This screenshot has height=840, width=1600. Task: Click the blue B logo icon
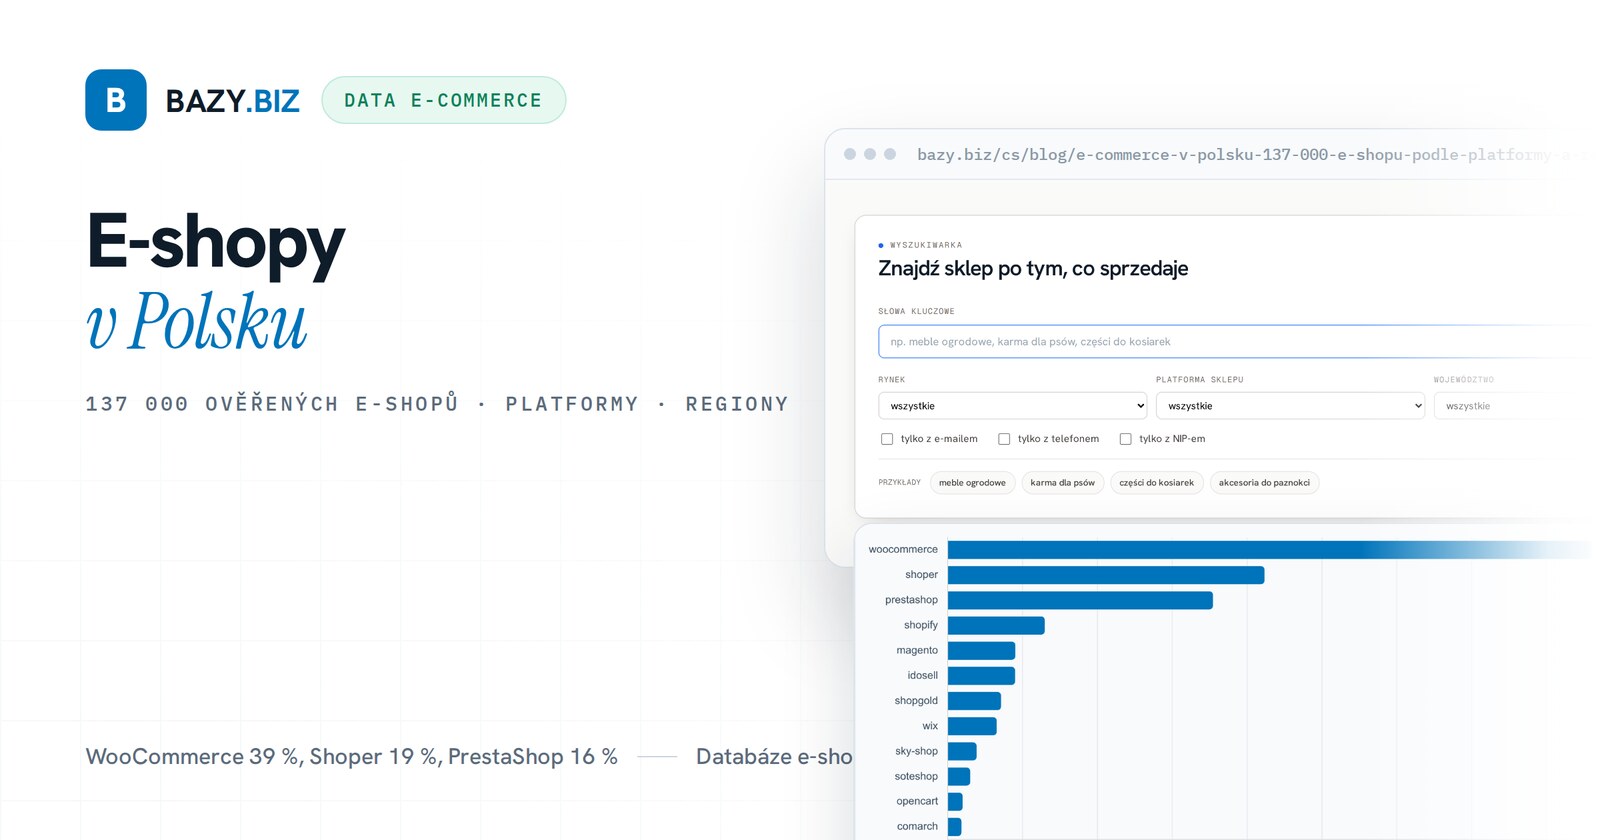coord(116,100)
